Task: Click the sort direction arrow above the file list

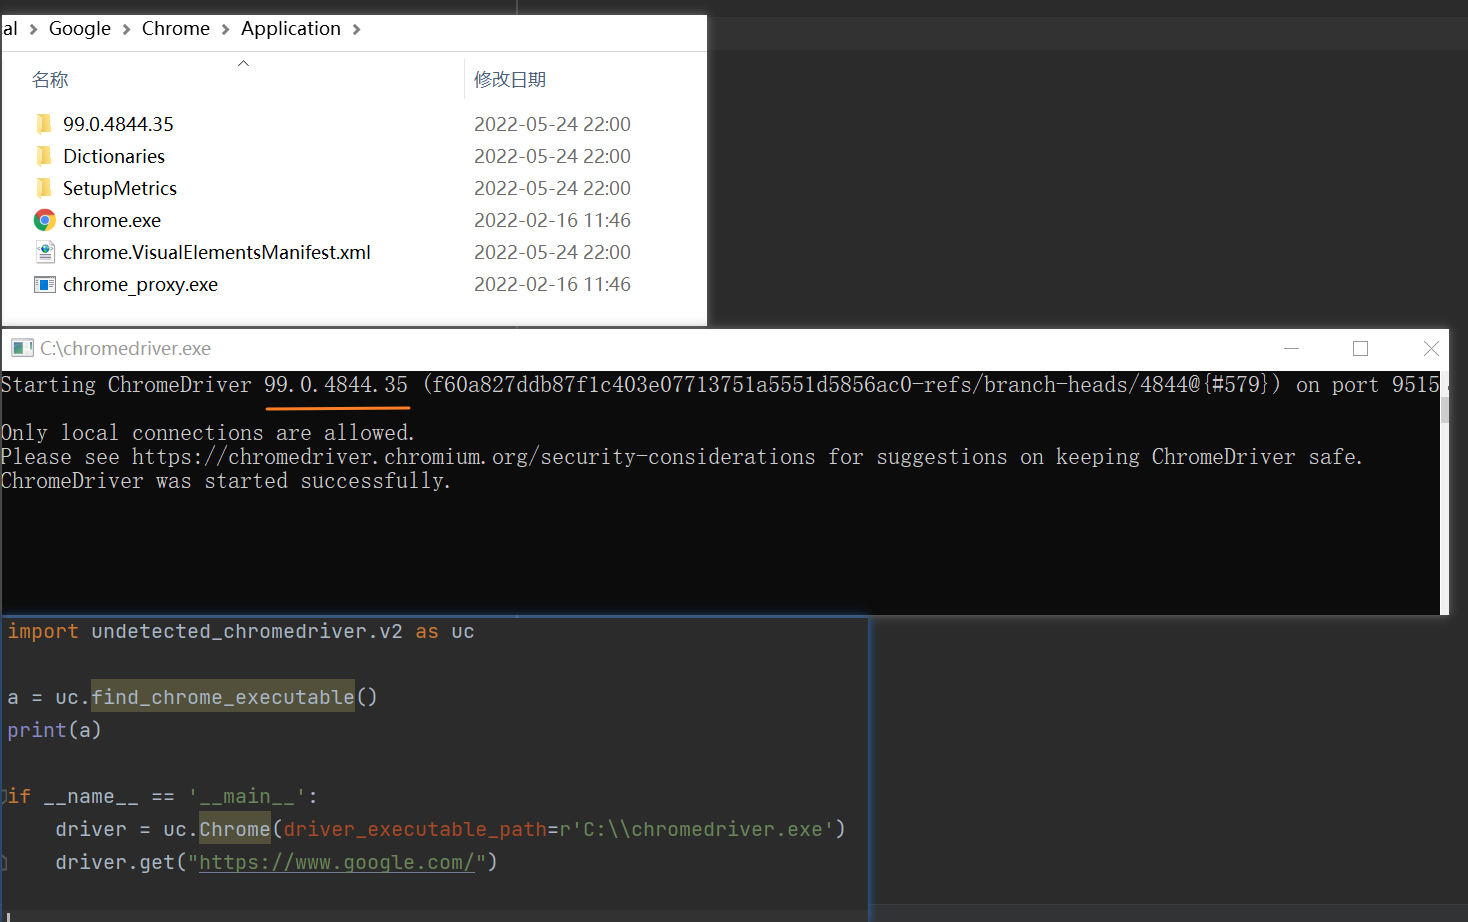Action: click(243, 63)
